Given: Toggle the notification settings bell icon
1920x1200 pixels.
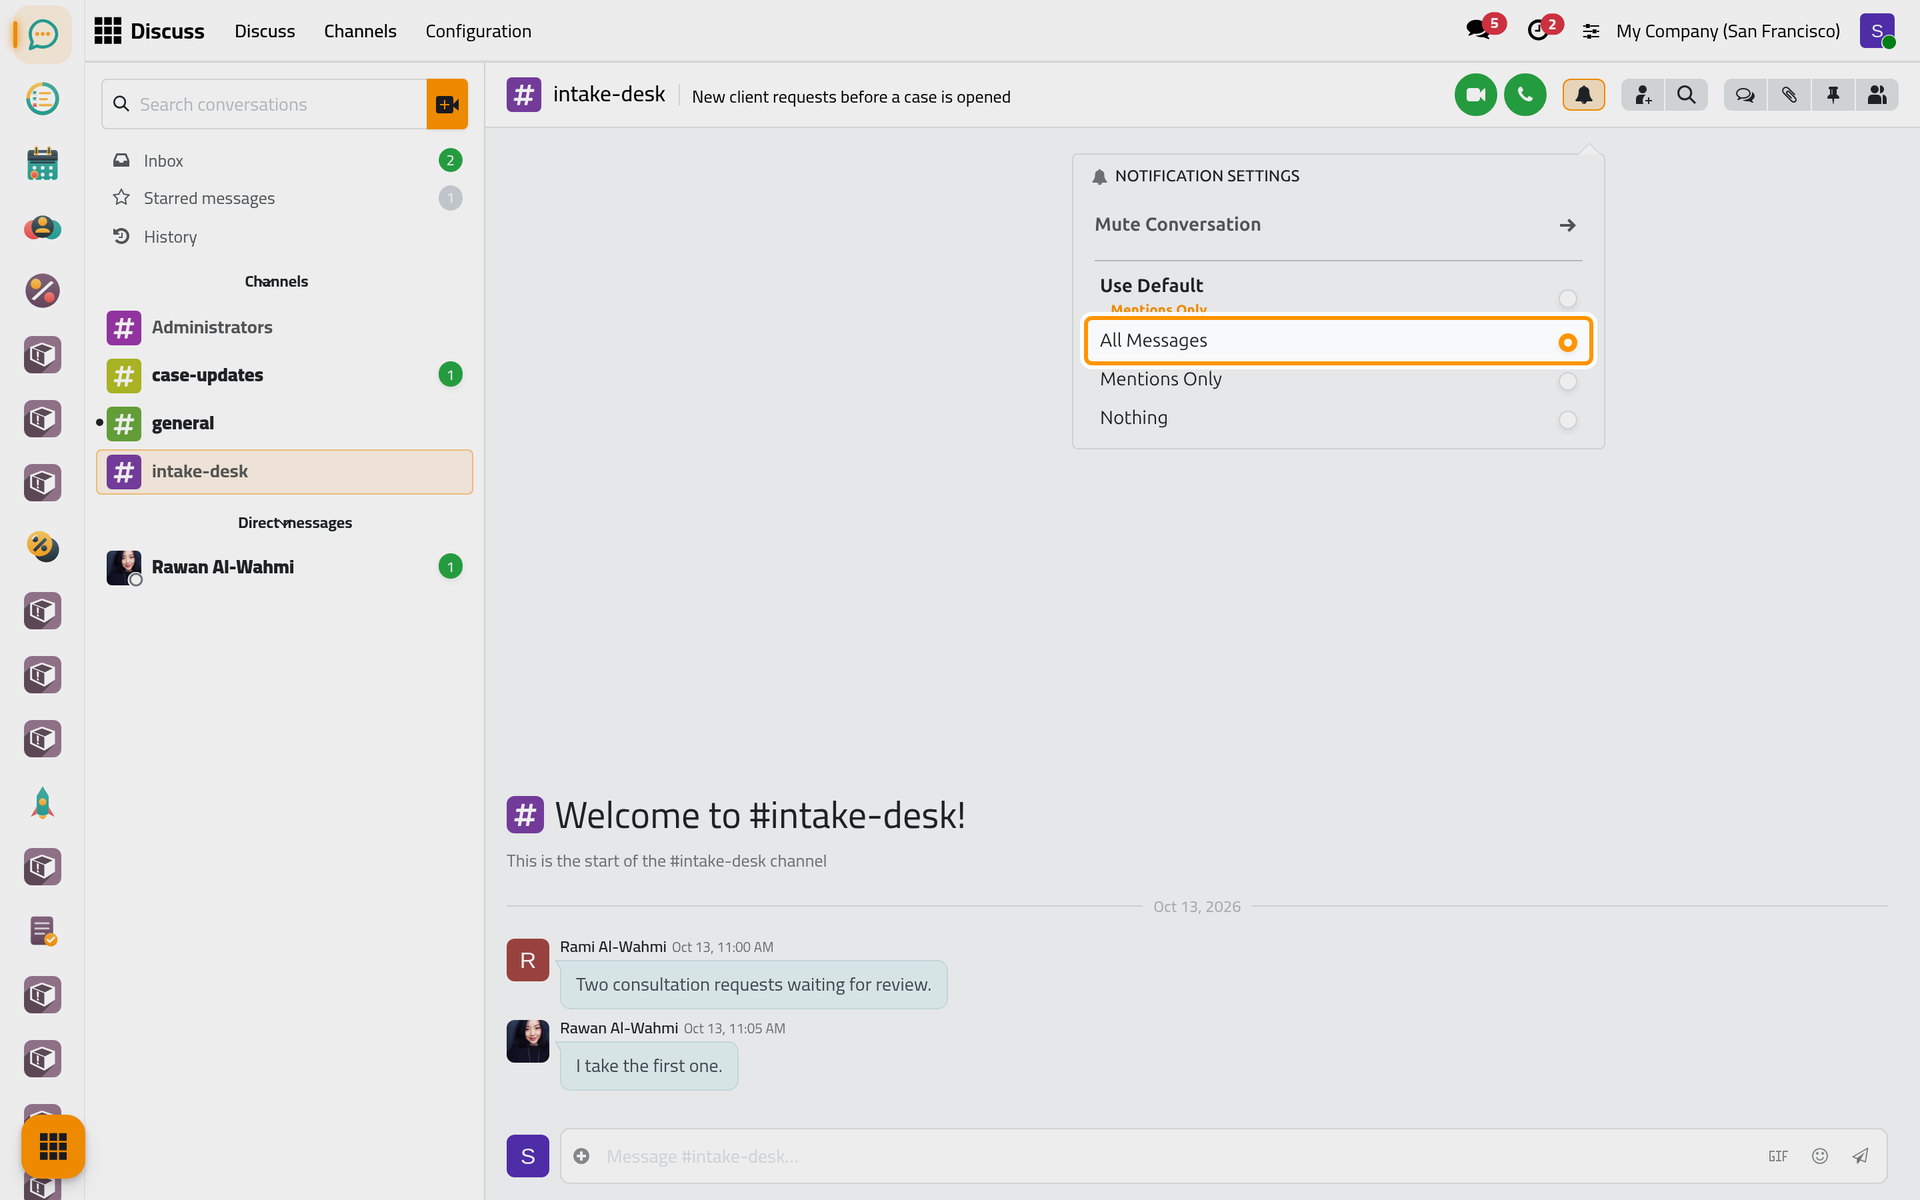Looking at the screenshot, I should [x=1584, y=95].
